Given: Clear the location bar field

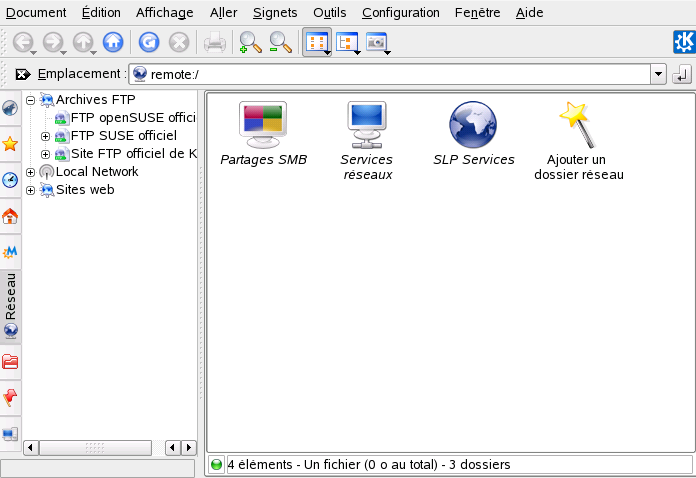Looking at the screenshot, I should click(23, 74).
